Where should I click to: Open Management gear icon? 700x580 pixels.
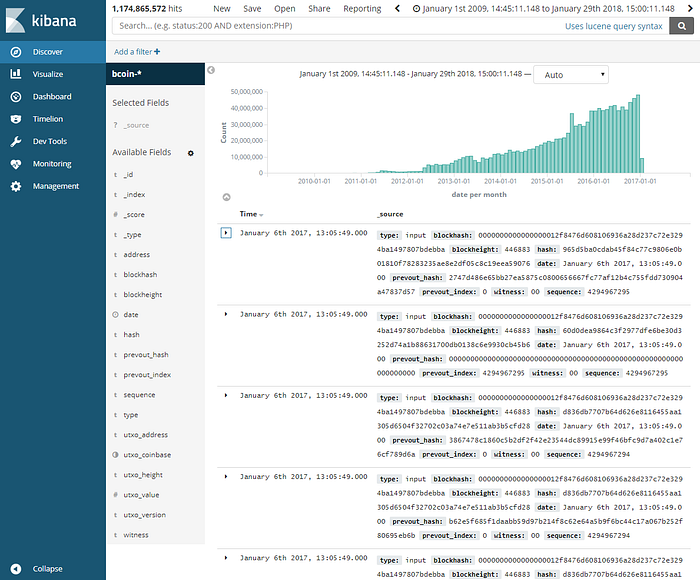click(x=16, y=186)
